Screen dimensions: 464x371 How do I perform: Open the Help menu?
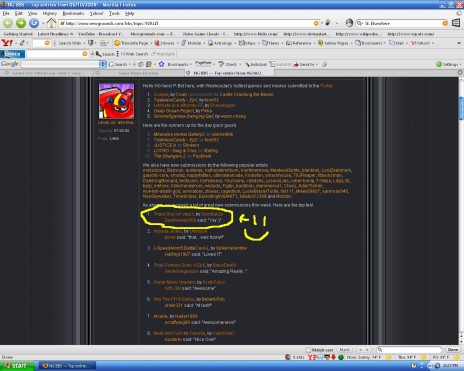coord(130,13)
